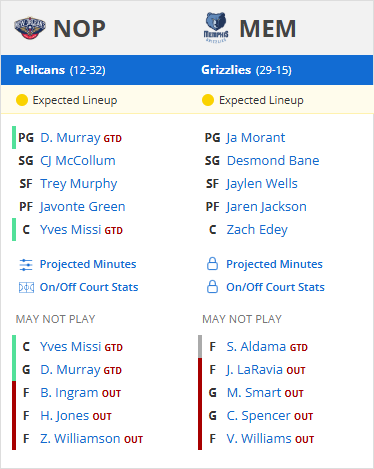The height and width of the screenshot is (469, 374).
Task: Click the sliders icon beside Pelicans Projected Minutes
Action: 26,265
